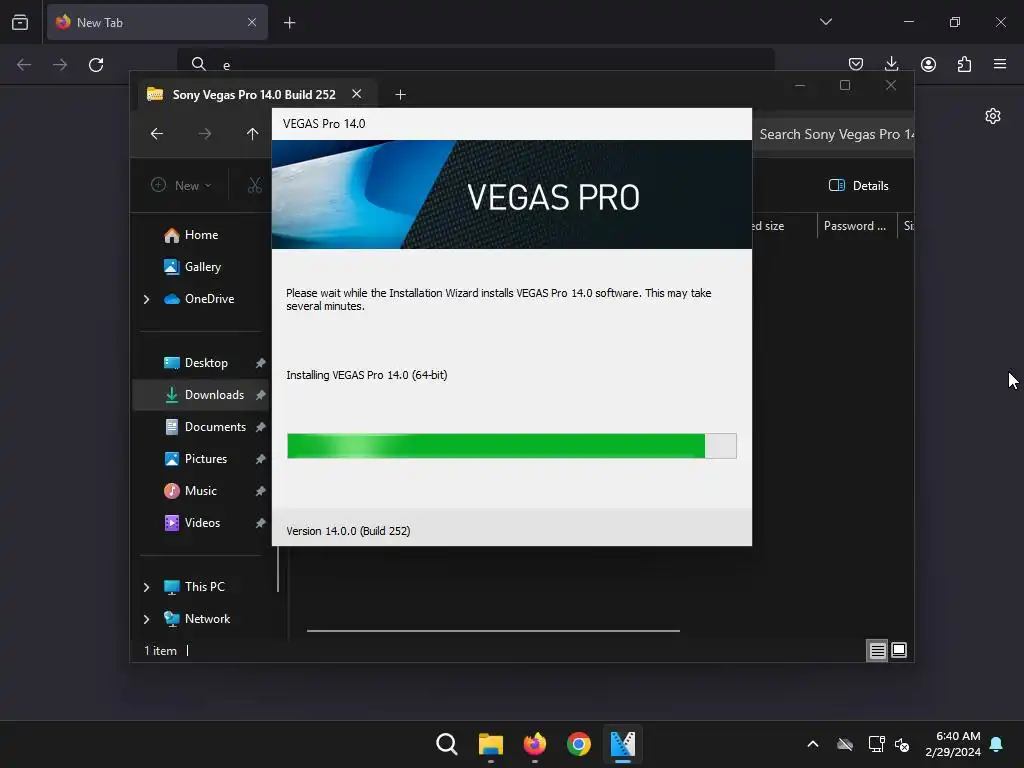The height and width of the screenshot is (768, 1024).
Task: Unpin Music using its pin icon
Action: click(261, 491)
